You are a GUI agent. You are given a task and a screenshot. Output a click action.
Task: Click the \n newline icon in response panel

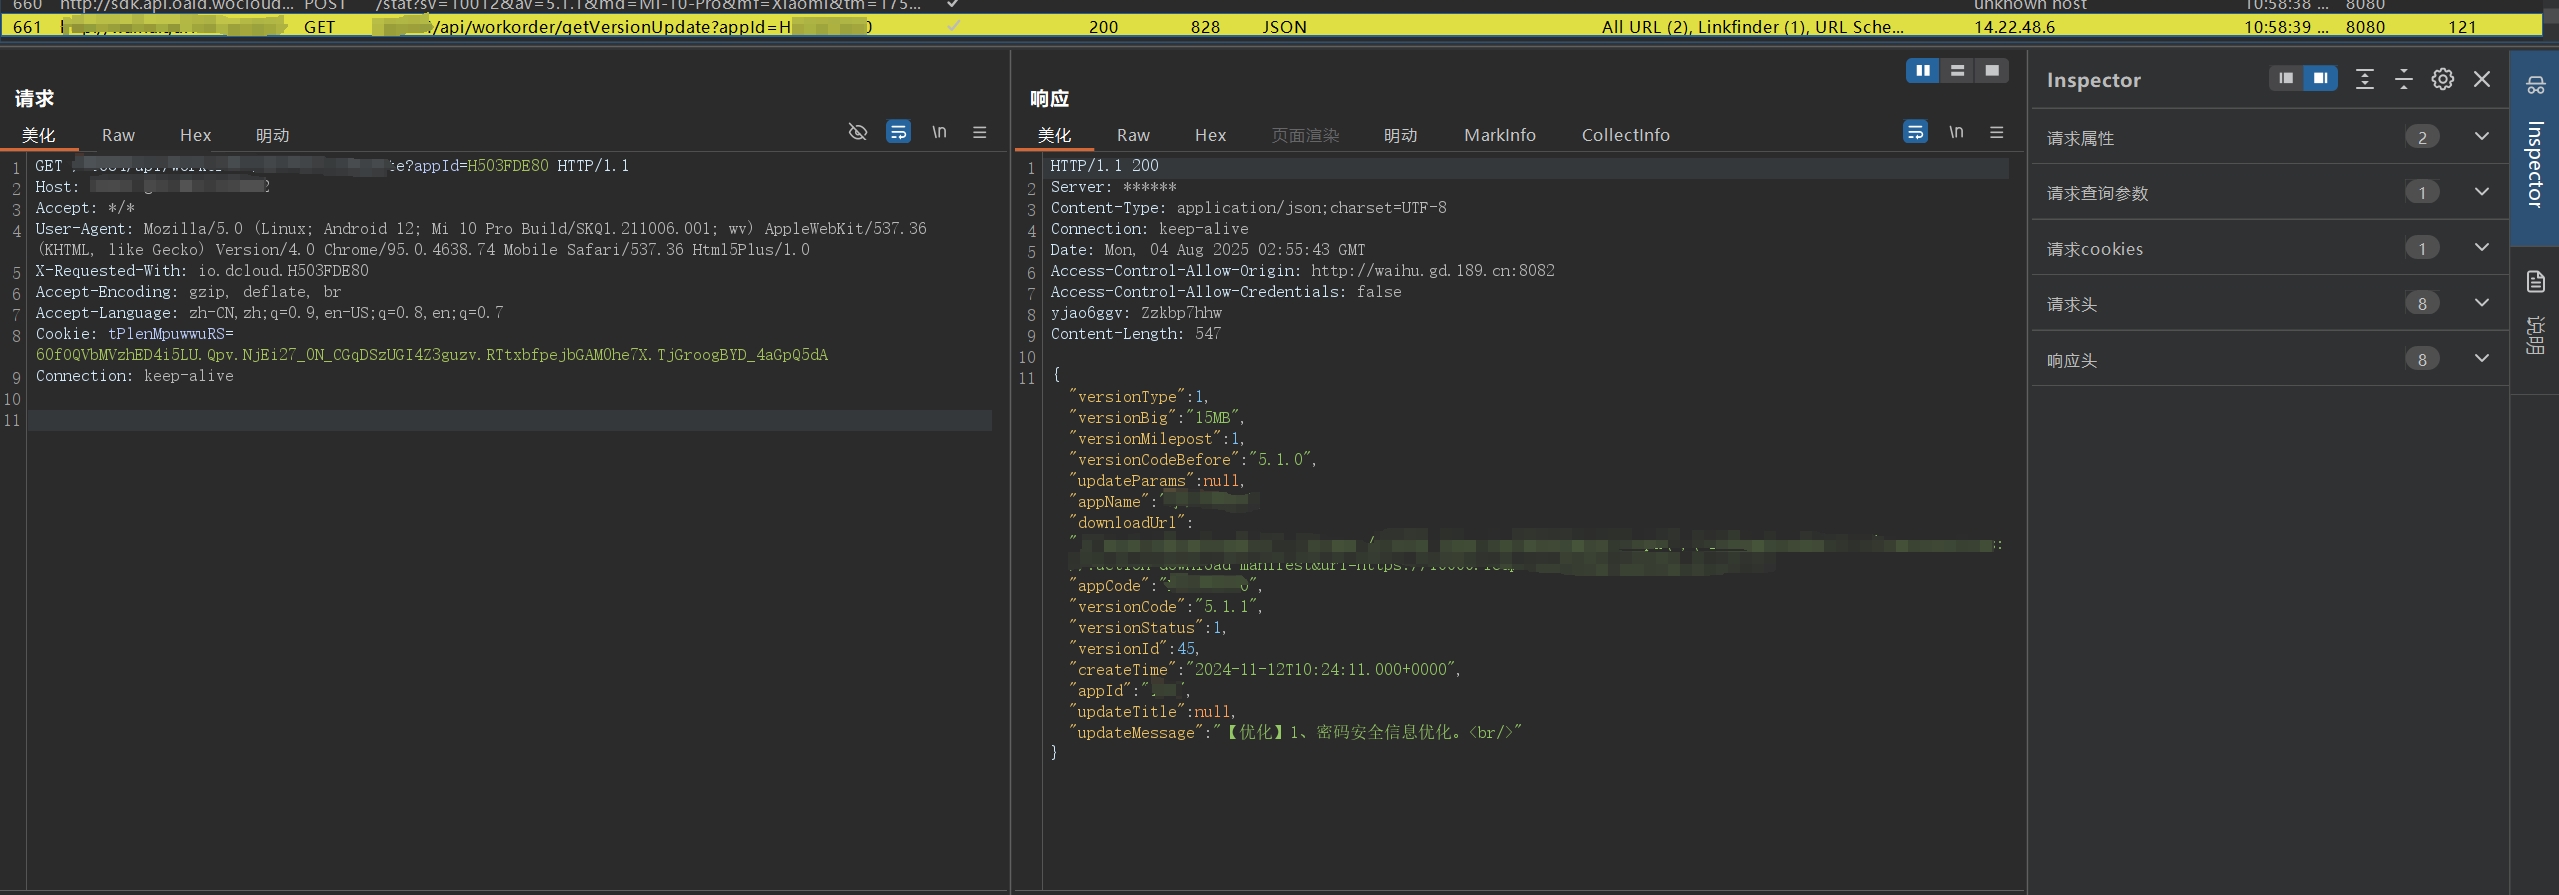coord(1955,132)
